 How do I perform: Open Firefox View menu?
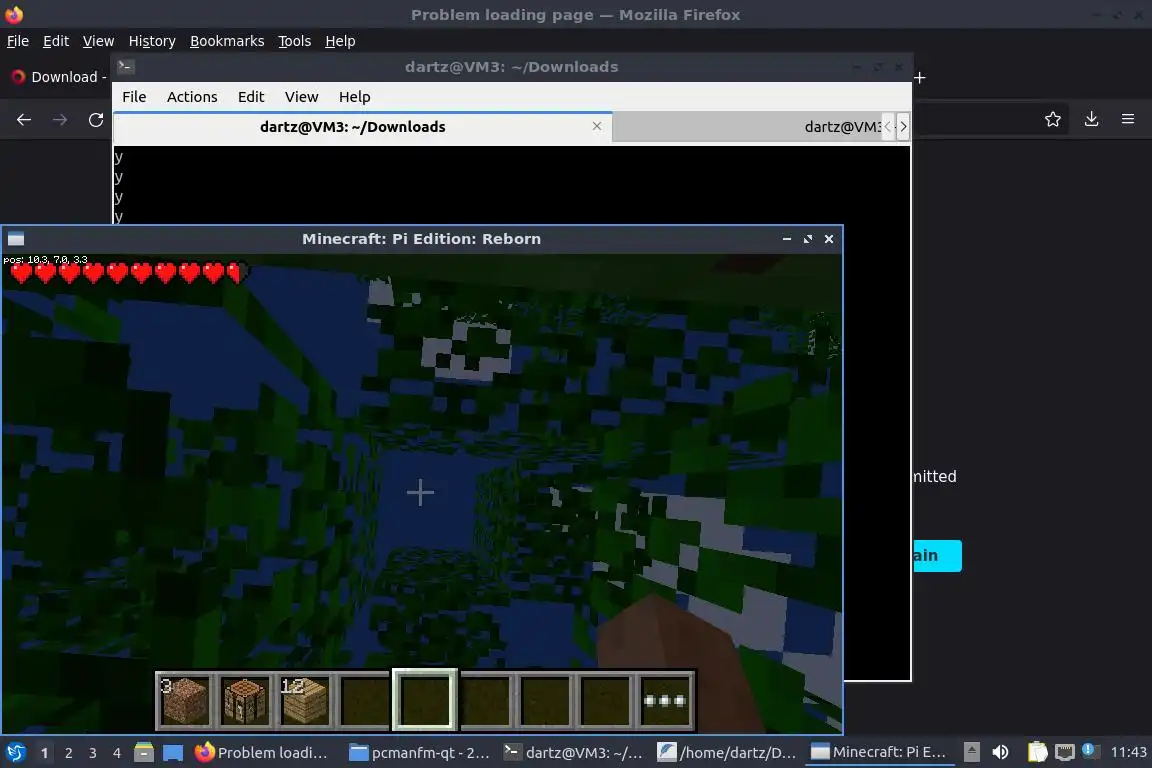click(x=98, y=41)
